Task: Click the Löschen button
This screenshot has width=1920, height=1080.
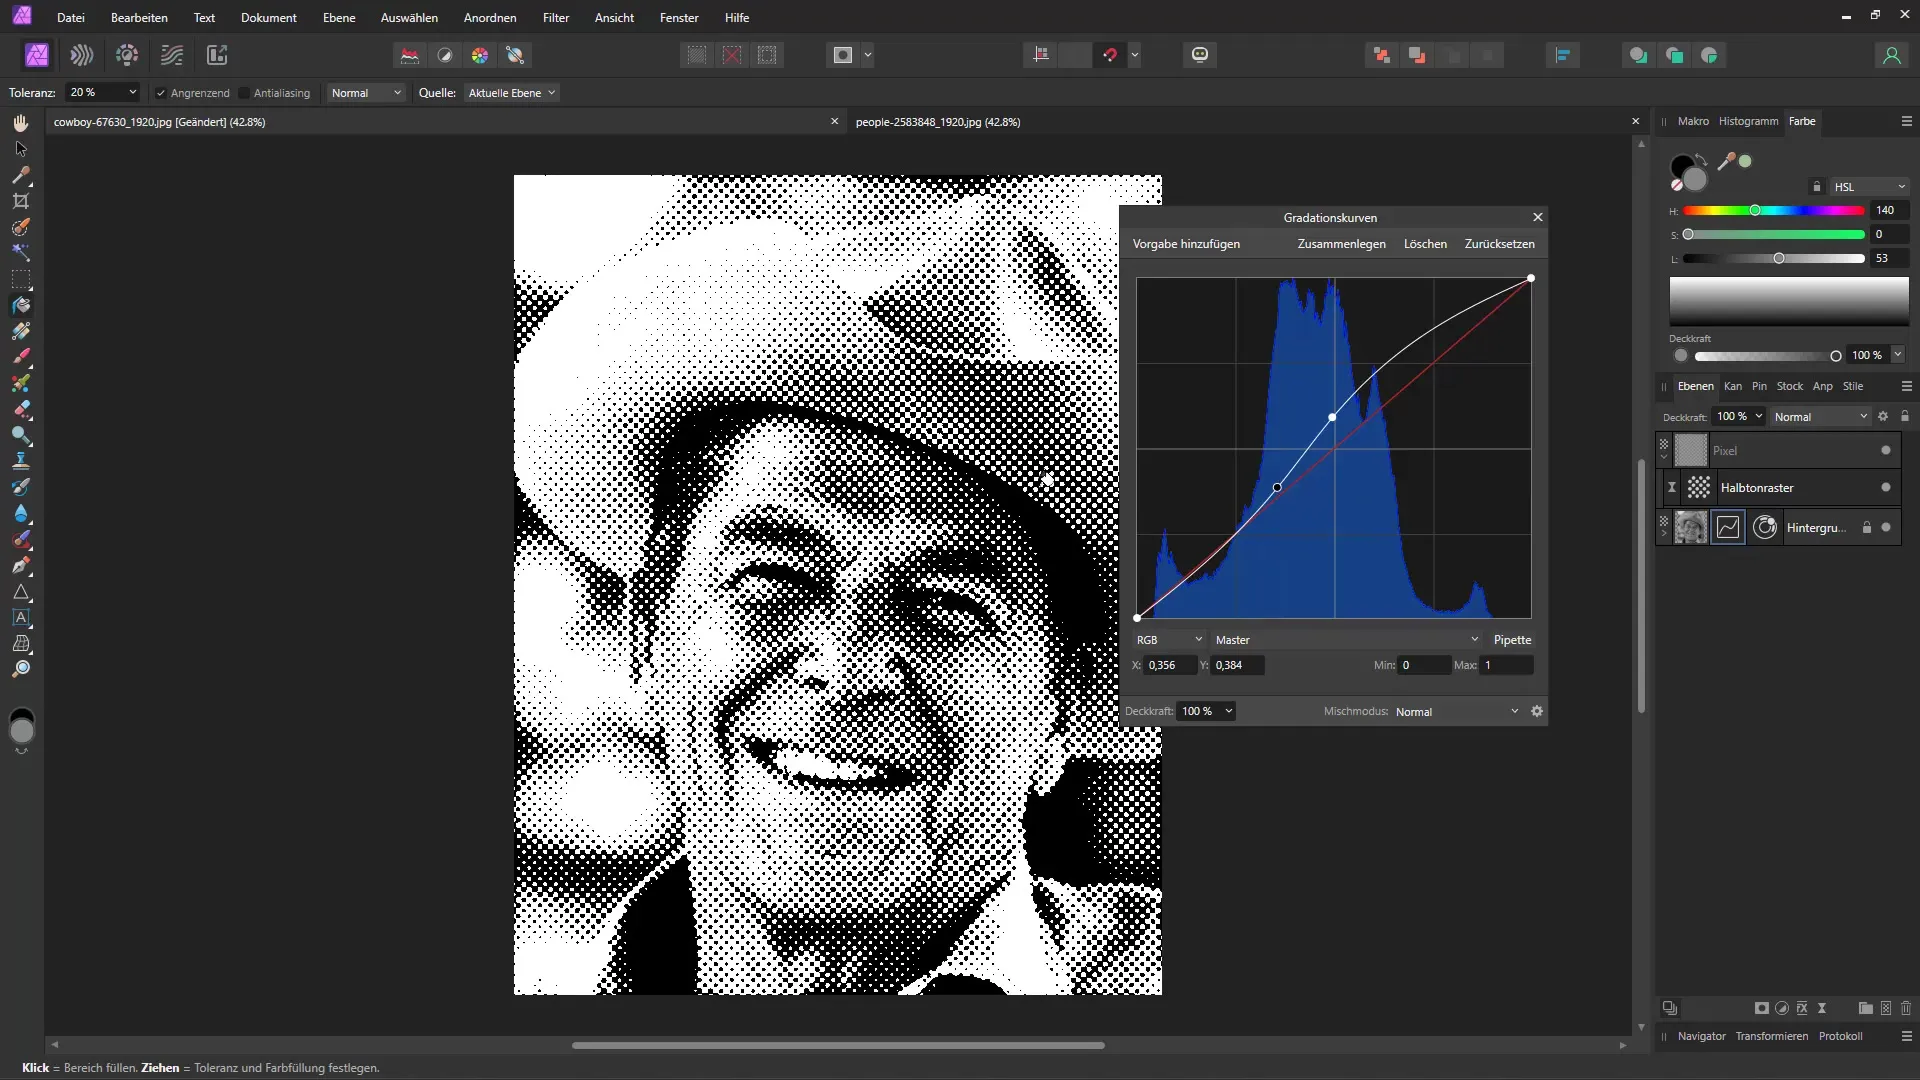Action: pos(1425,244)
